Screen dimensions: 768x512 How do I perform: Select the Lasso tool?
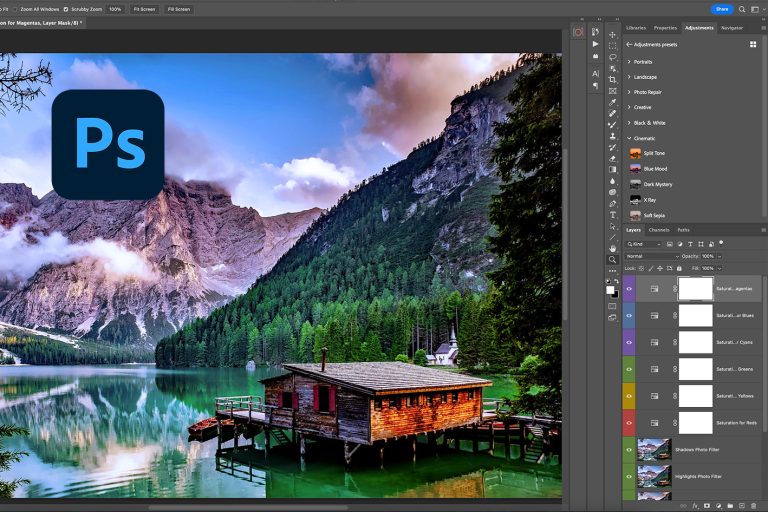click(x=612, y=57)
